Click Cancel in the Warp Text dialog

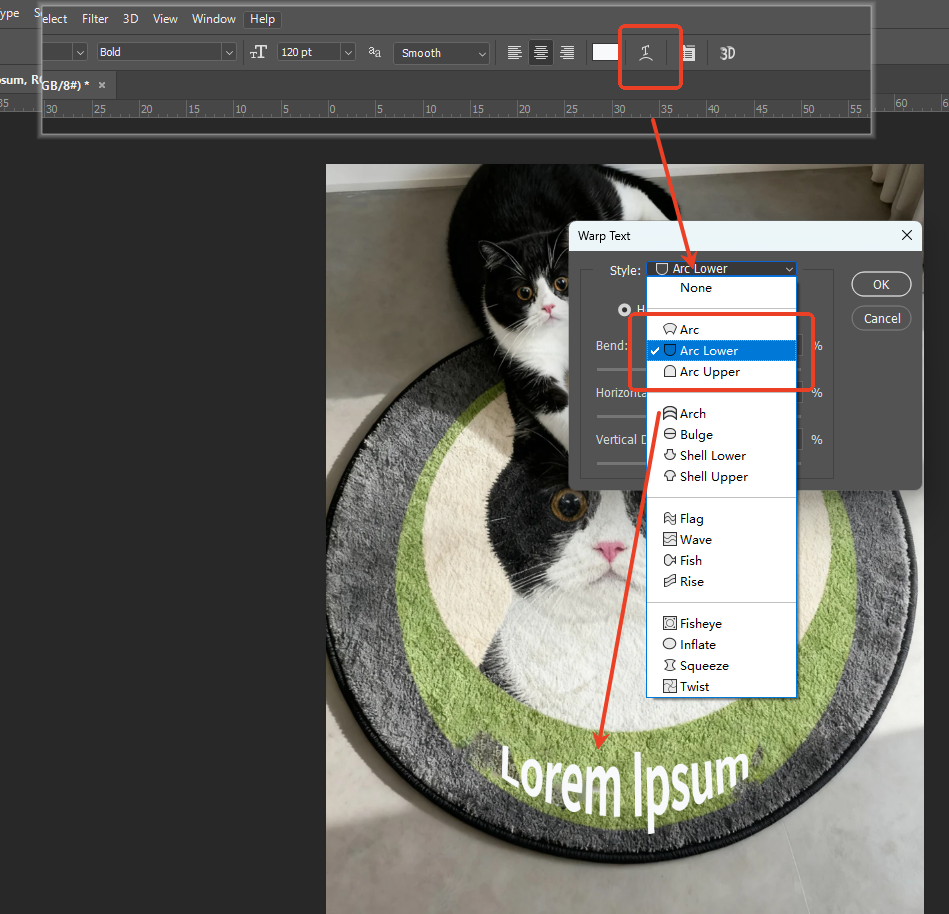[880, 318]
